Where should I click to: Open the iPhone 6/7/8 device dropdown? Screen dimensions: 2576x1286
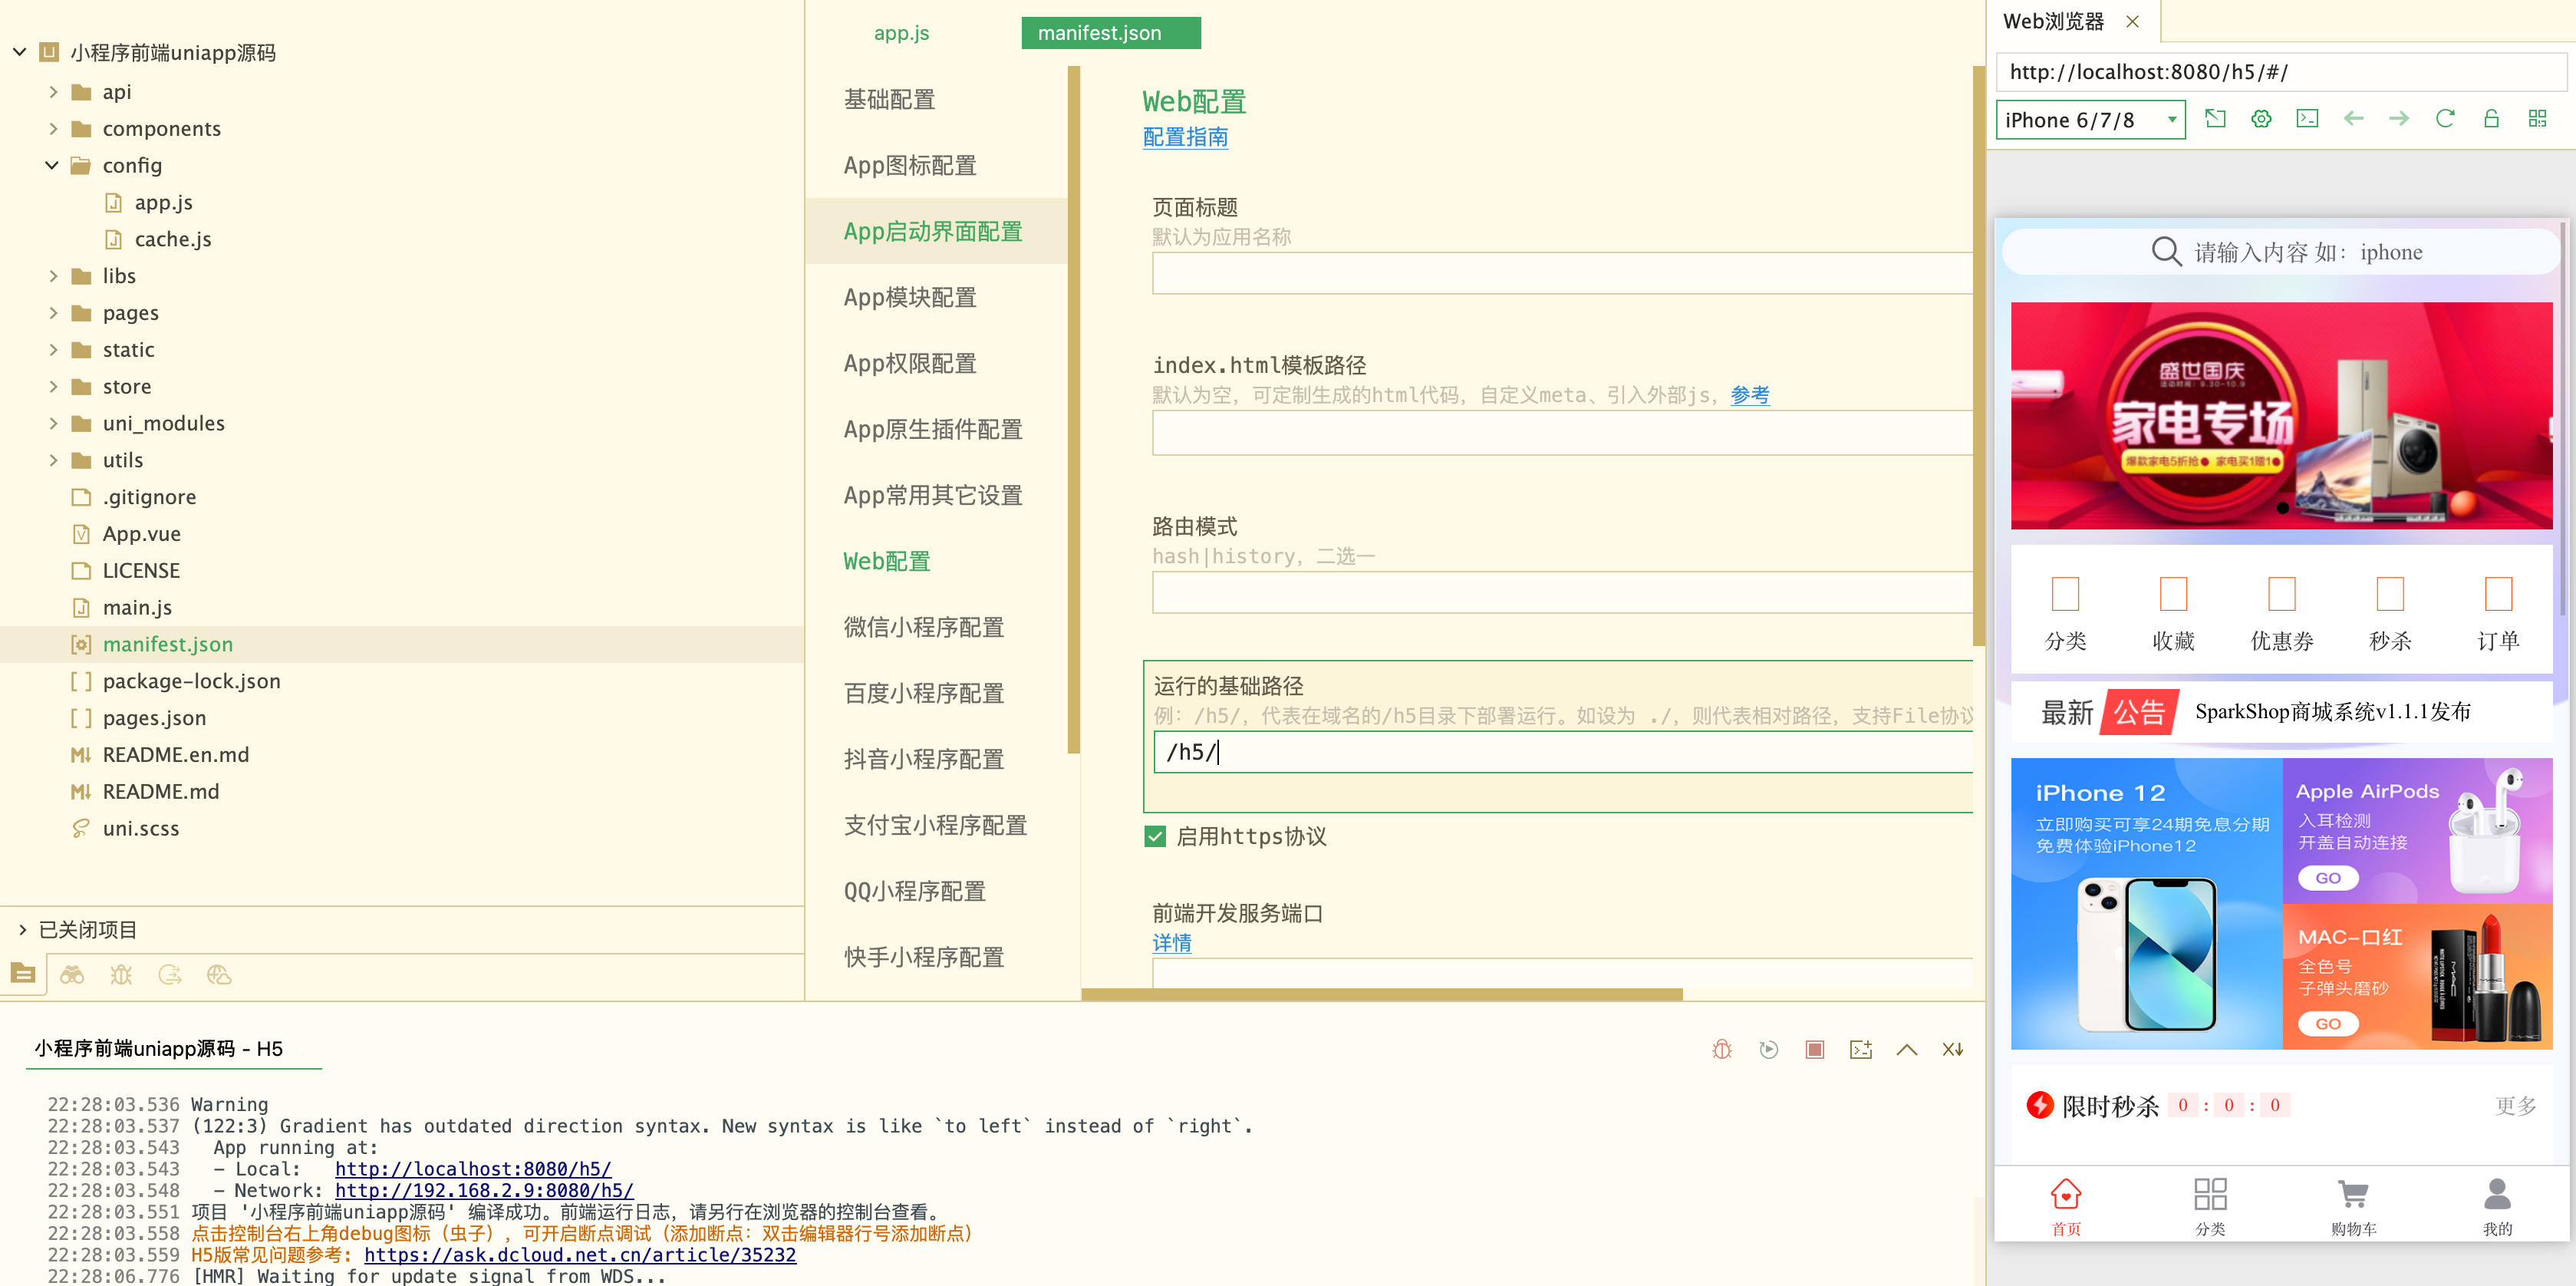point(2090,120)
